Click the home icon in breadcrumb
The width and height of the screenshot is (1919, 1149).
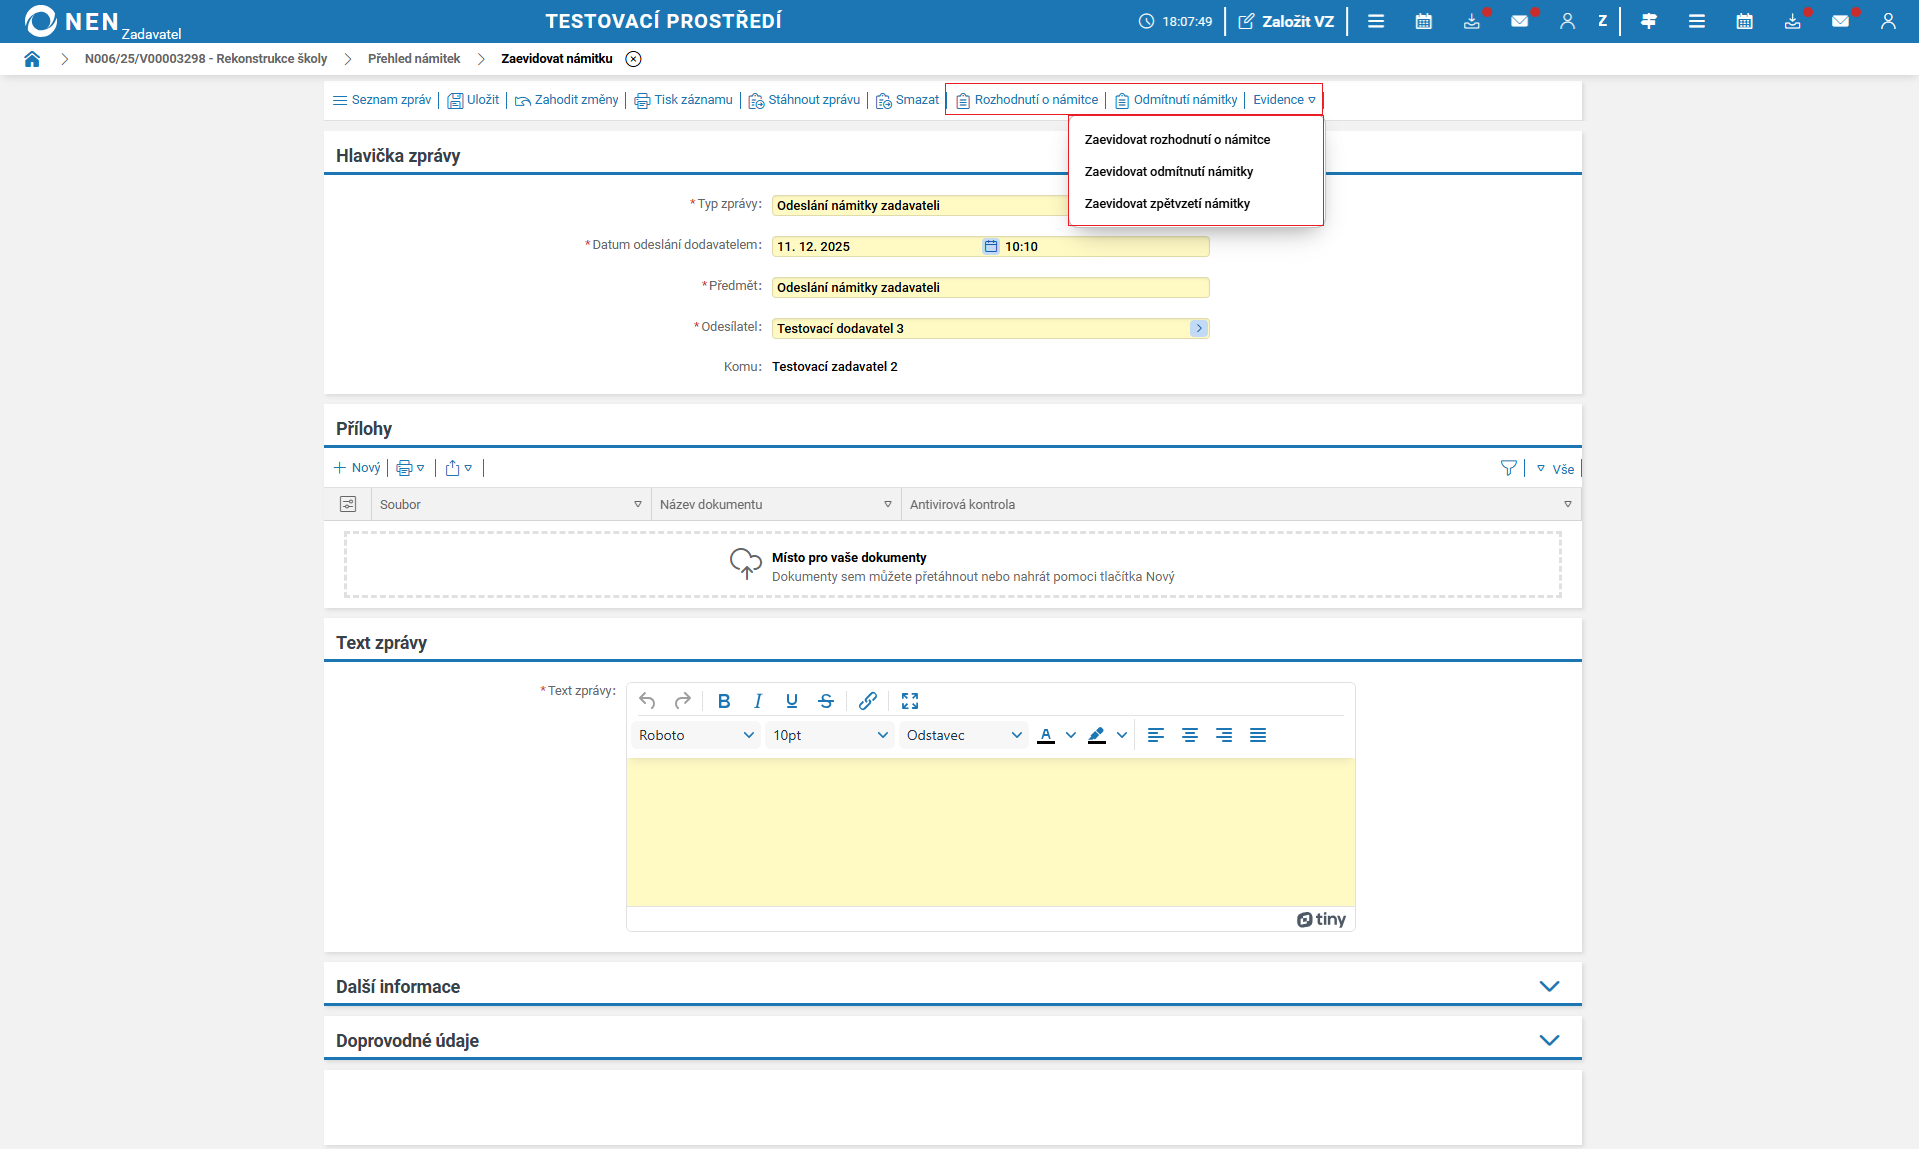click(x=32, y=59)
